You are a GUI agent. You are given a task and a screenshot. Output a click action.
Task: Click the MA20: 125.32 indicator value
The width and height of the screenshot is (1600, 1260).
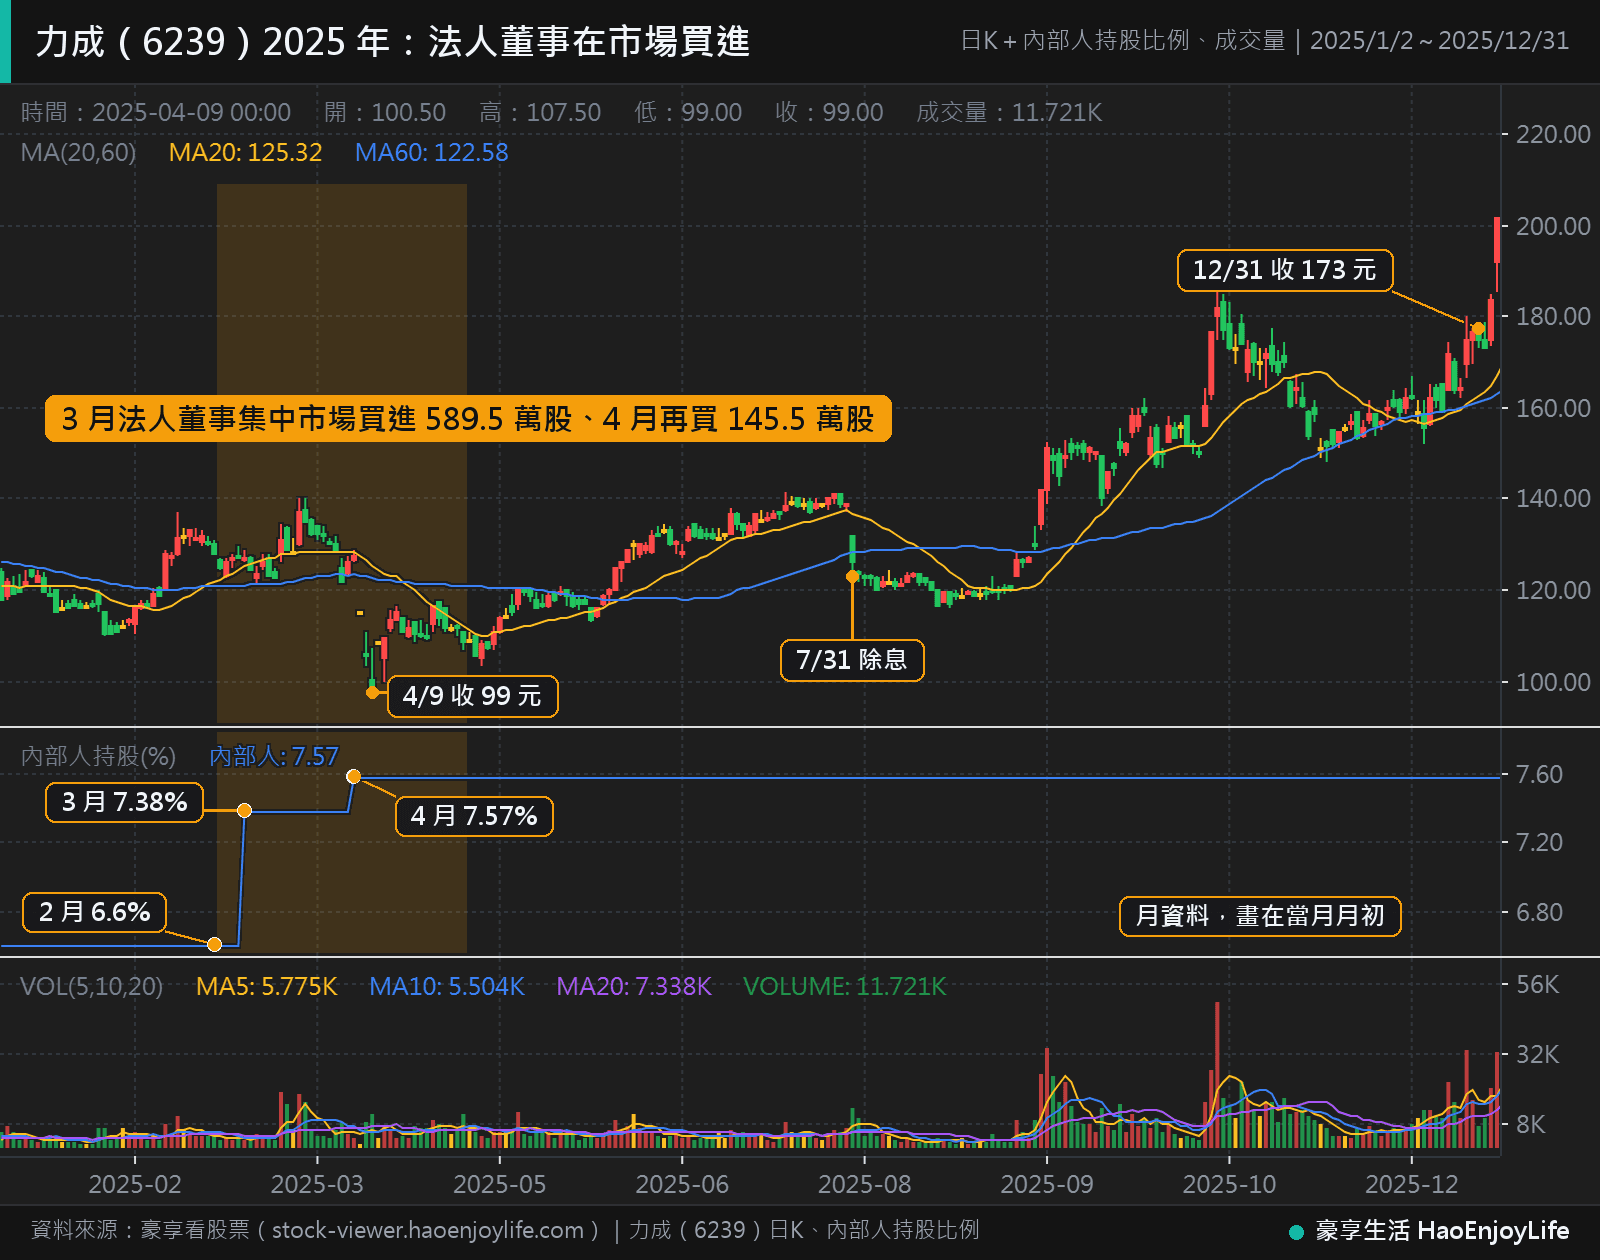245,153
